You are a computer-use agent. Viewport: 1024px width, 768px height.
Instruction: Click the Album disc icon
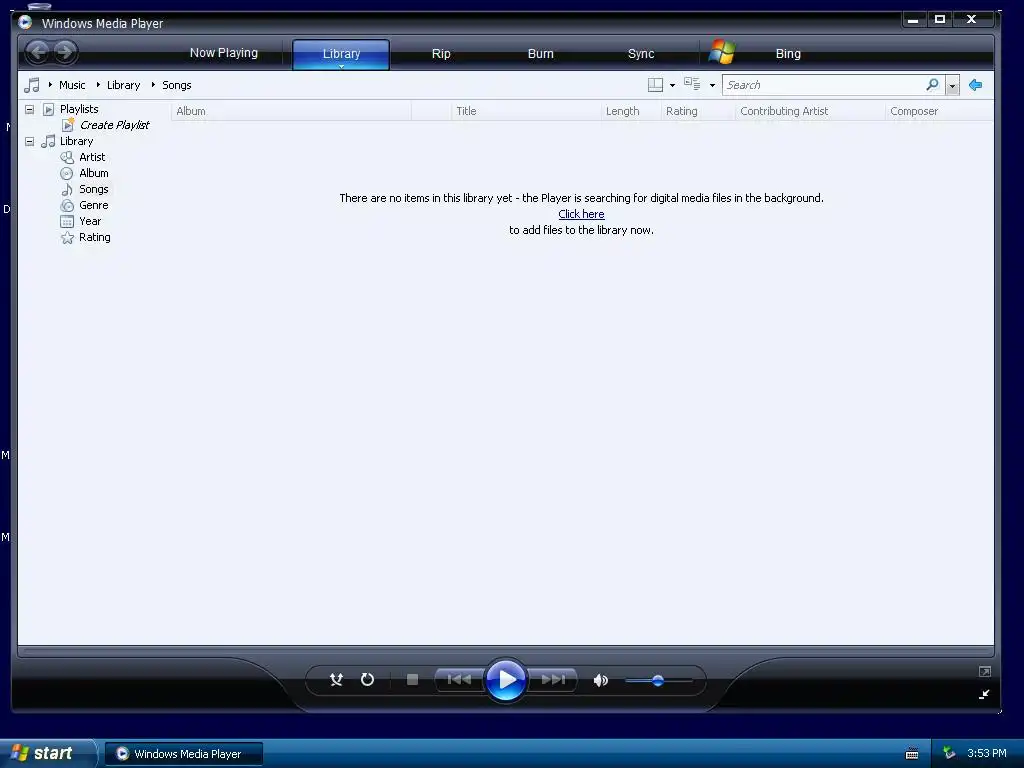[x=67, y=173]
